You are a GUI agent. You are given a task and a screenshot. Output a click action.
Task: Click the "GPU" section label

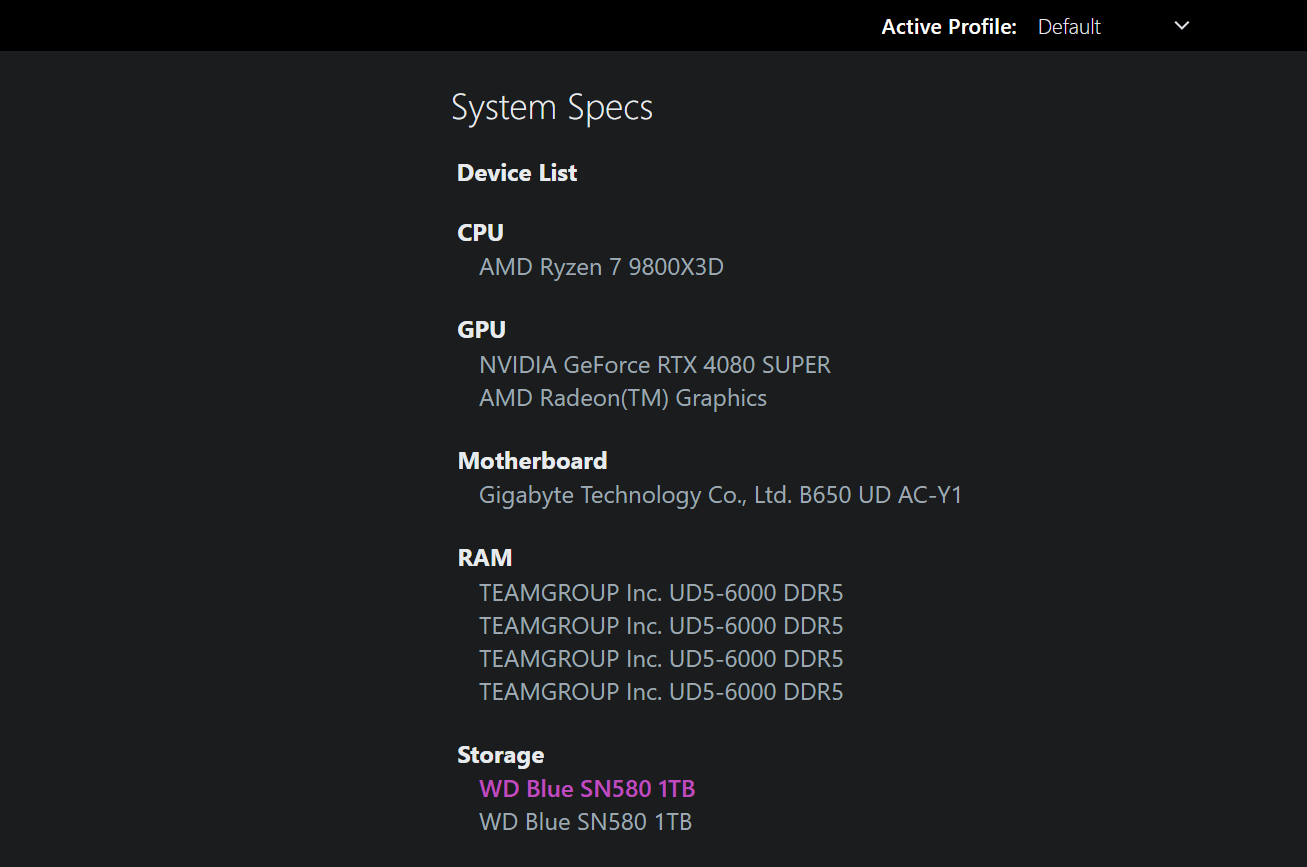[x=482, y=329]
